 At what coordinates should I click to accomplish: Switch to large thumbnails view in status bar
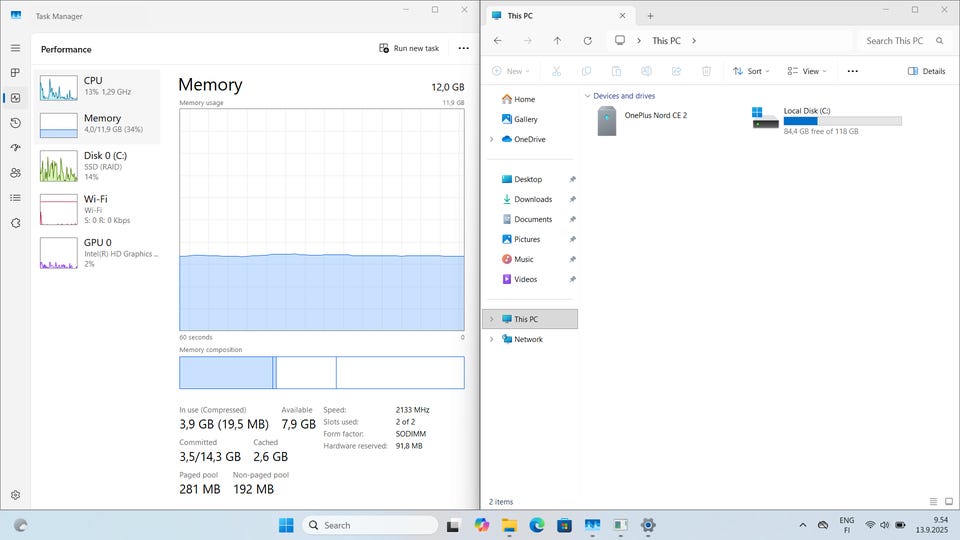click(948, 501)
